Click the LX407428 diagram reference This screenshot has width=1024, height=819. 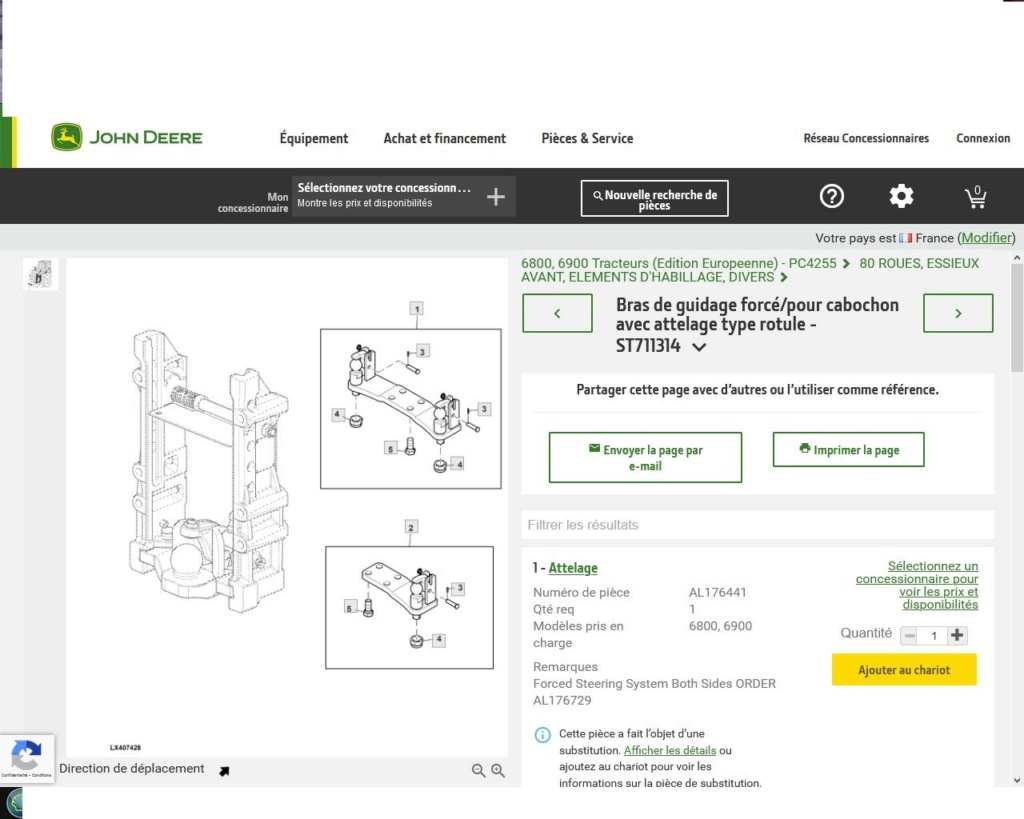[x=125, y=747]
